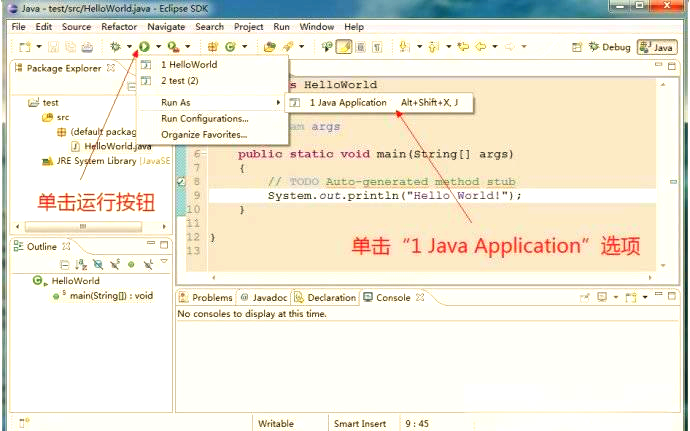The image size is (690, 431).
Task: Open the External Tools dropdown arrow
Action: tap(187, 46)
